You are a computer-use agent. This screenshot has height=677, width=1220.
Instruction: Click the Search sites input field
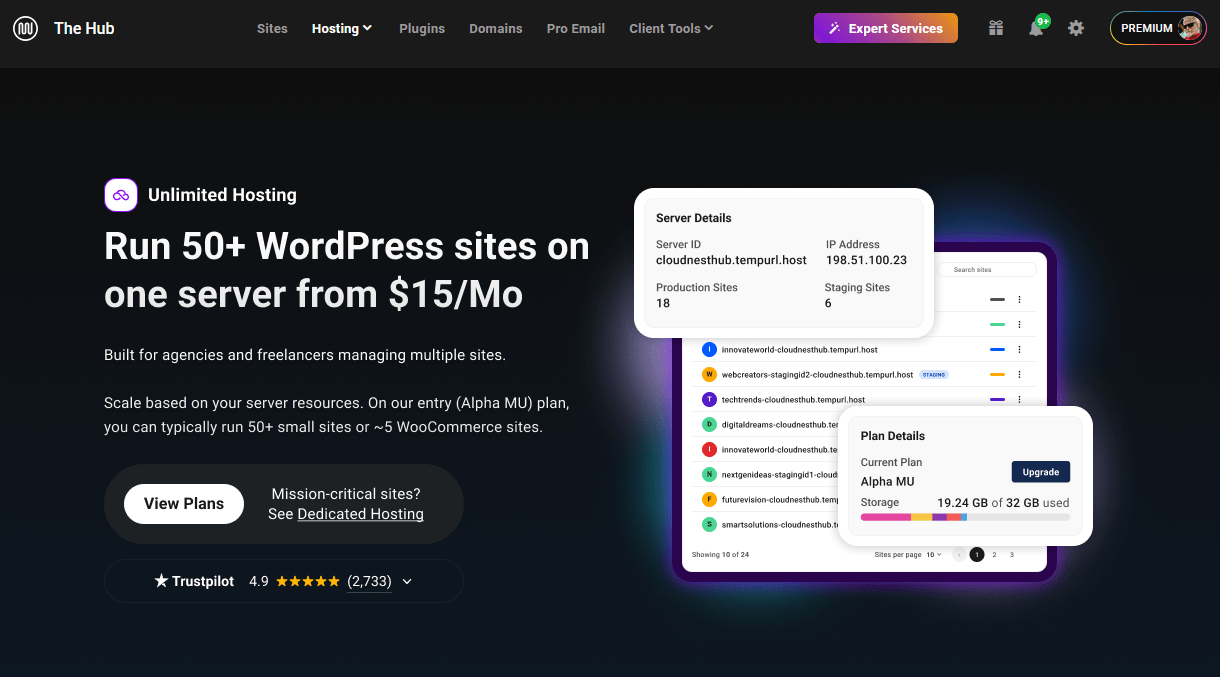tap(987, 270)
